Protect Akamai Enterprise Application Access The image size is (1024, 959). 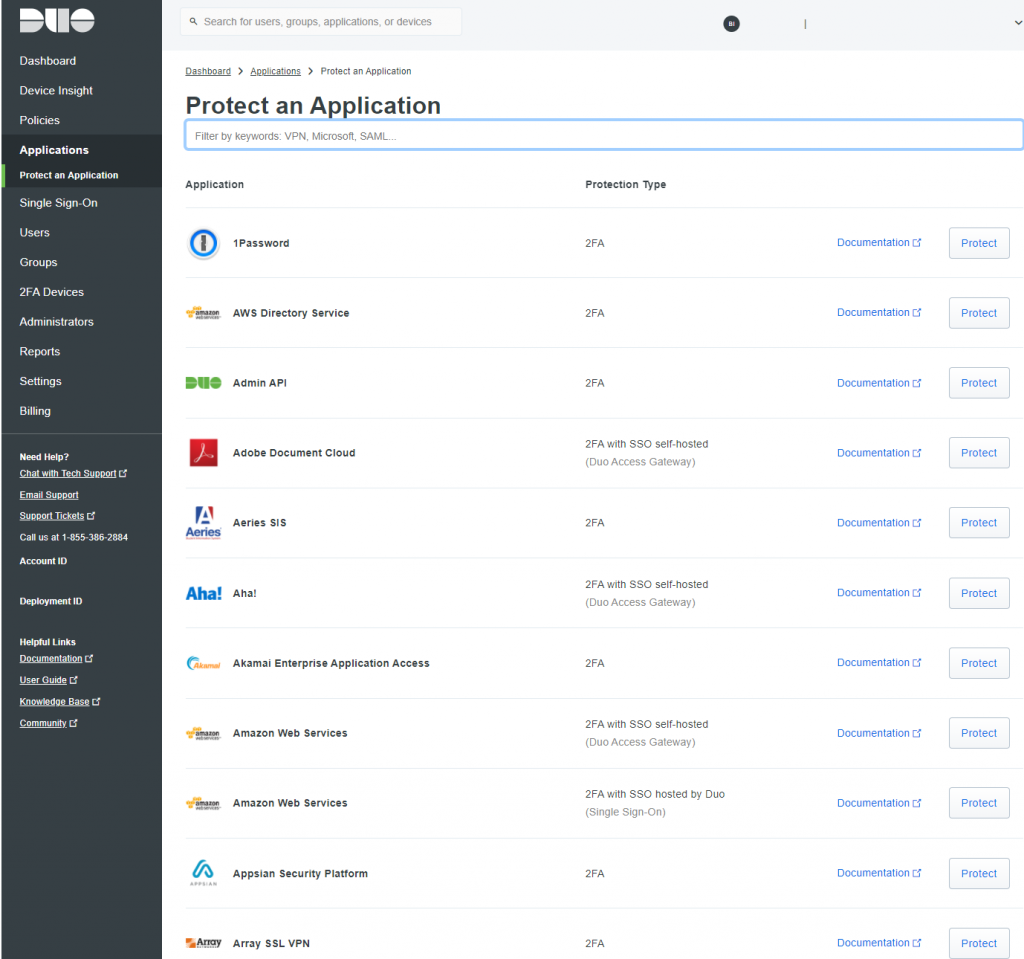pos(979,663)
